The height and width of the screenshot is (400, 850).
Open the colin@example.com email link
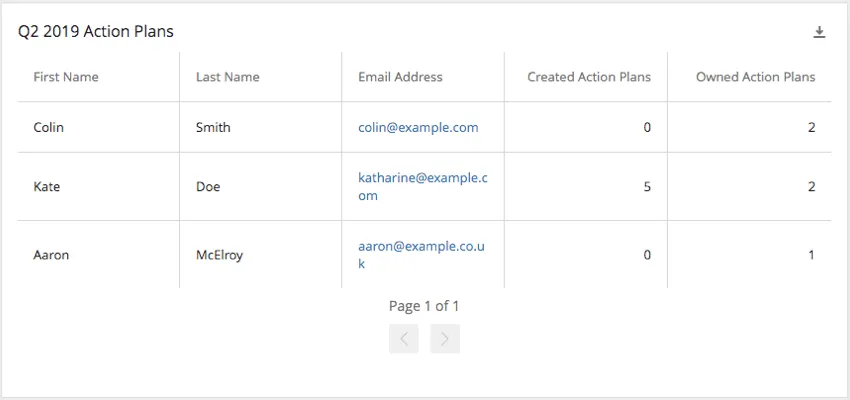(418, 127)
